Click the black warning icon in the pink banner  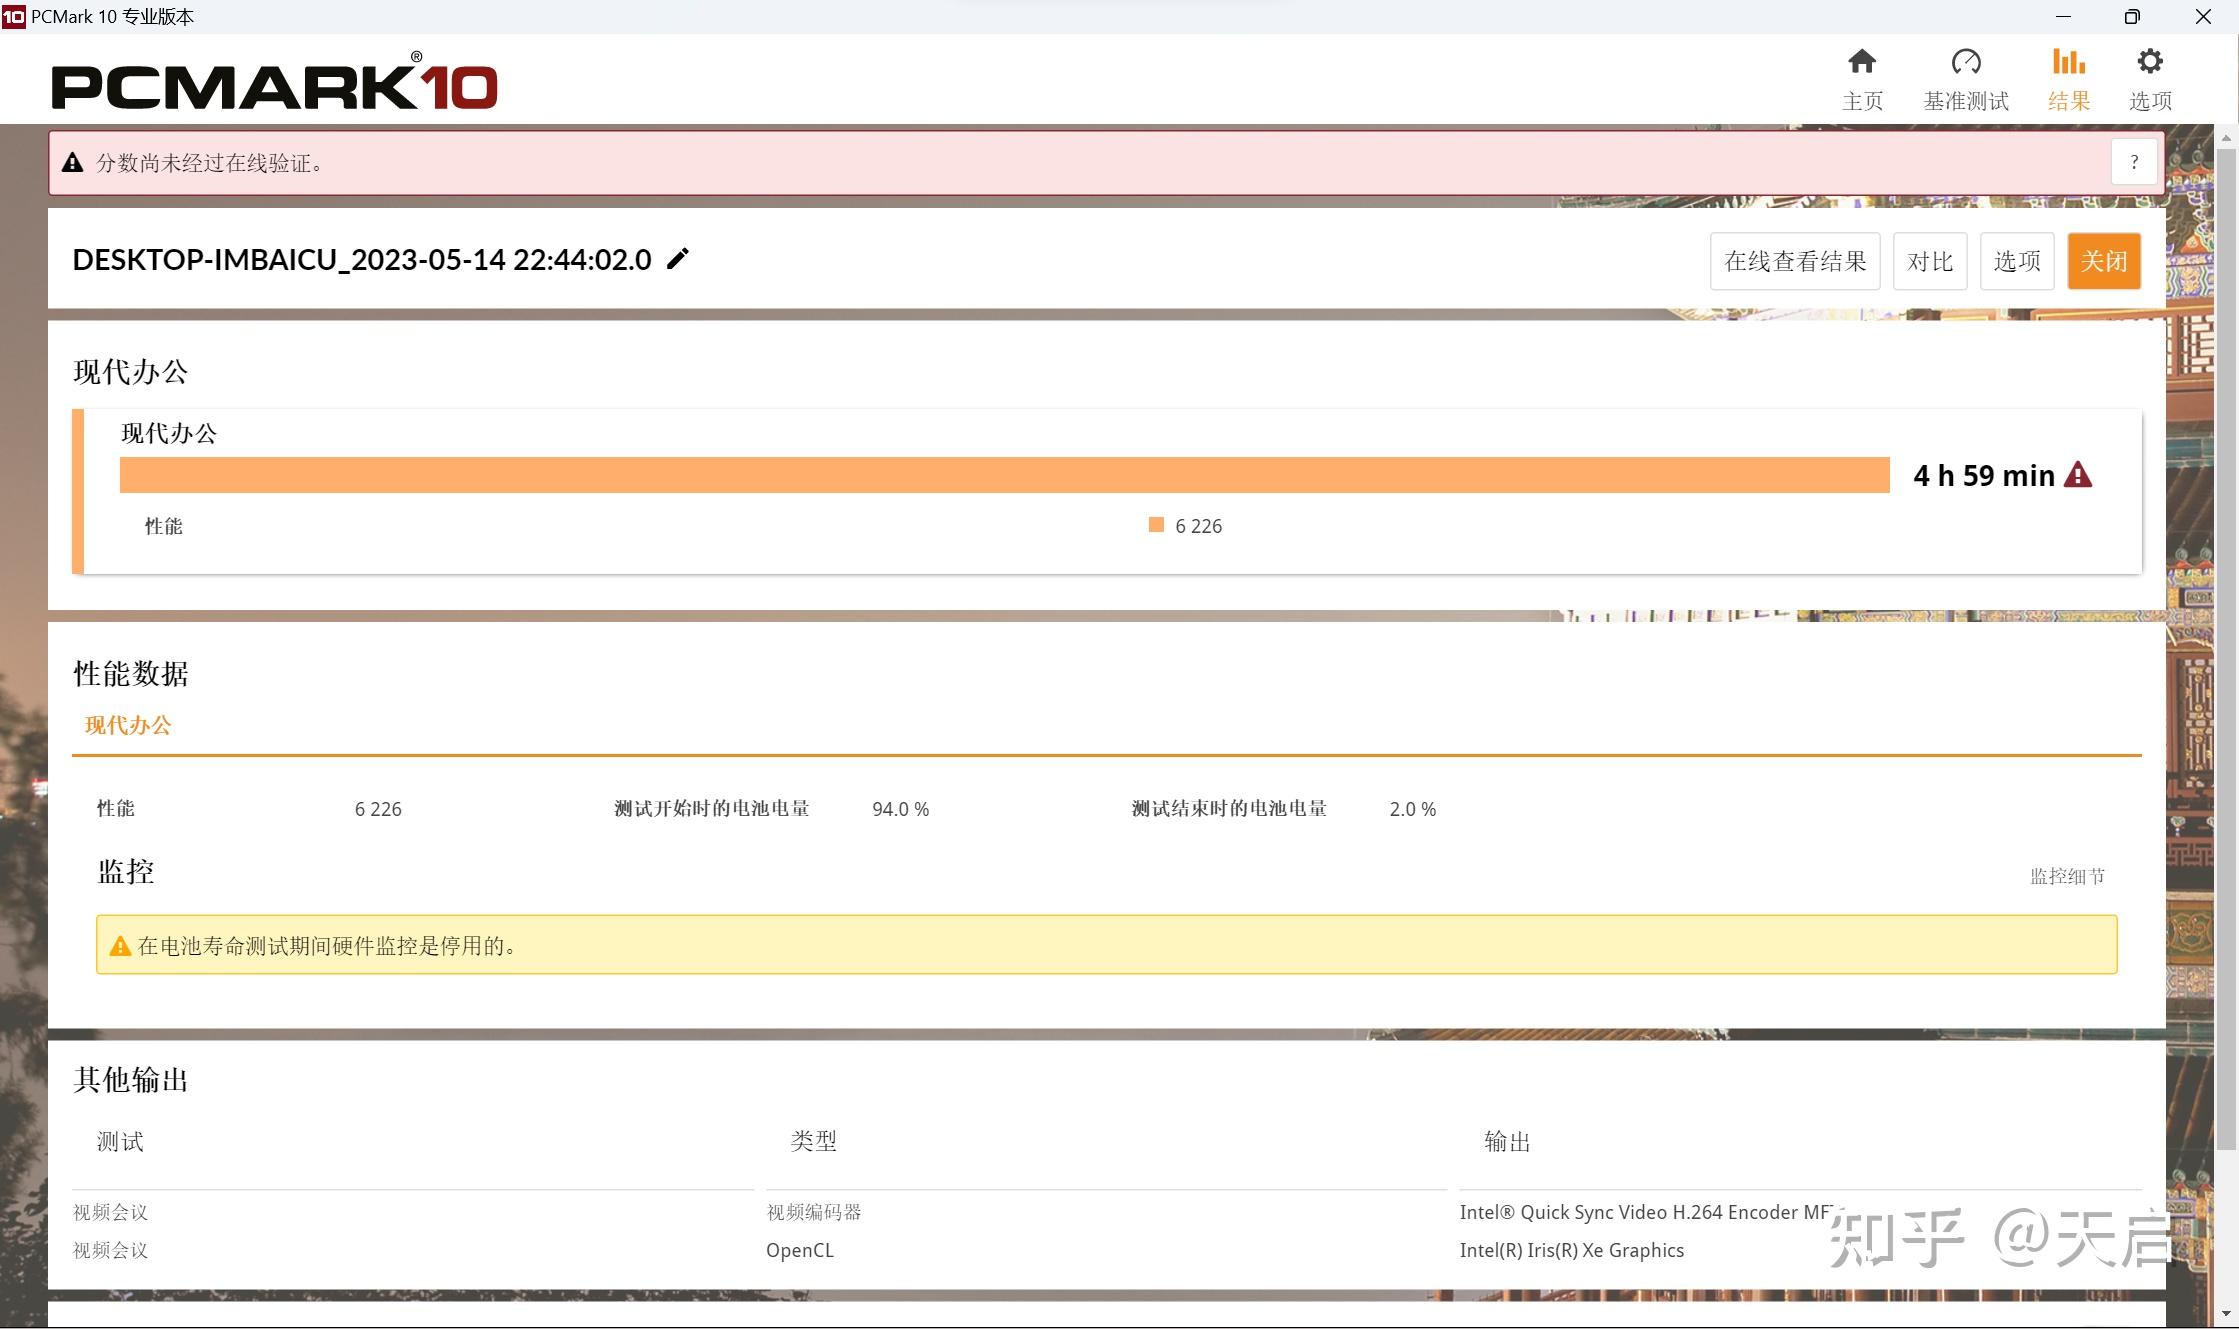click(x=72, y=163)
